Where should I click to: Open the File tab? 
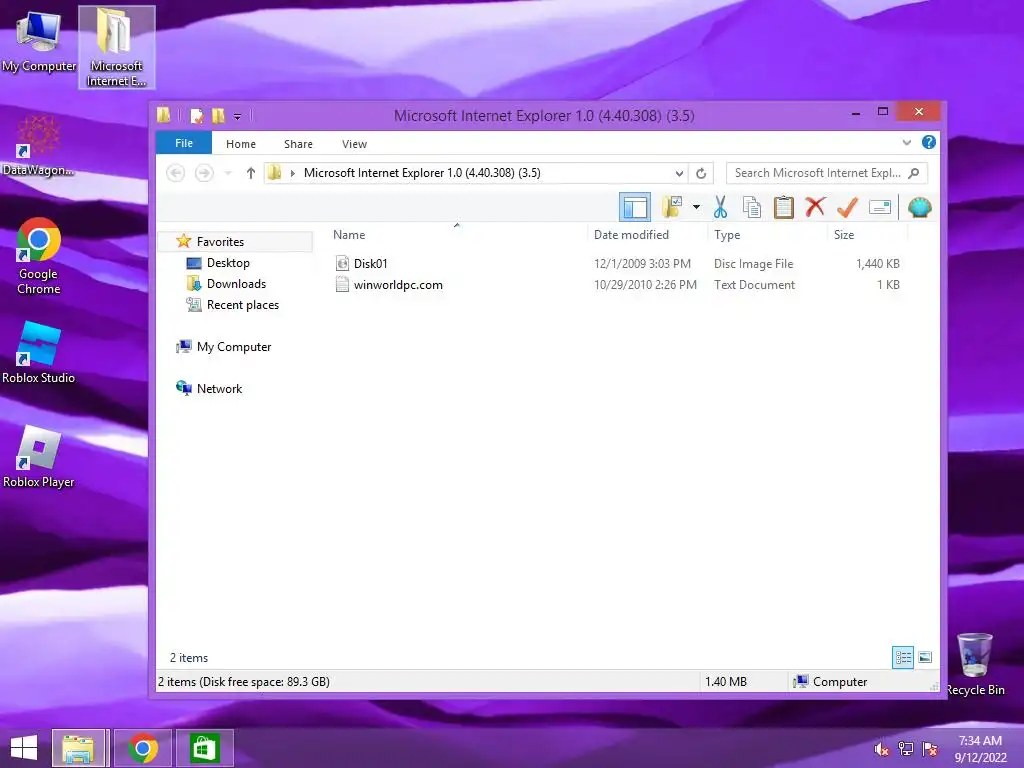click(x=184, y=143)
